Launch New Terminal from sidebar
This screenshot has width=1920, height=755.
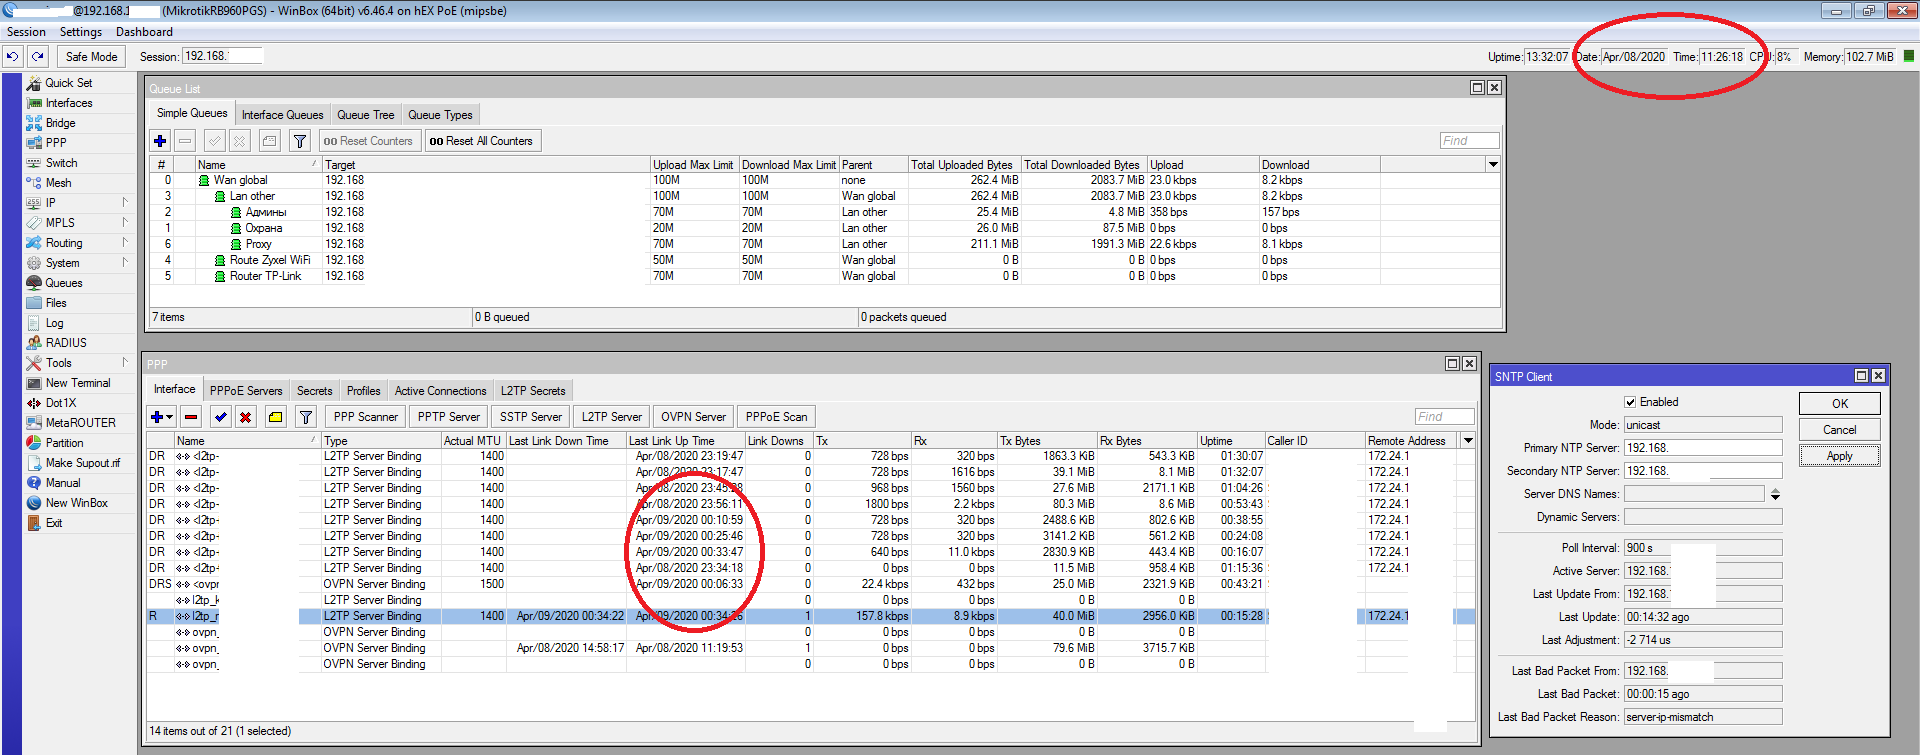(x=78, y=383)
